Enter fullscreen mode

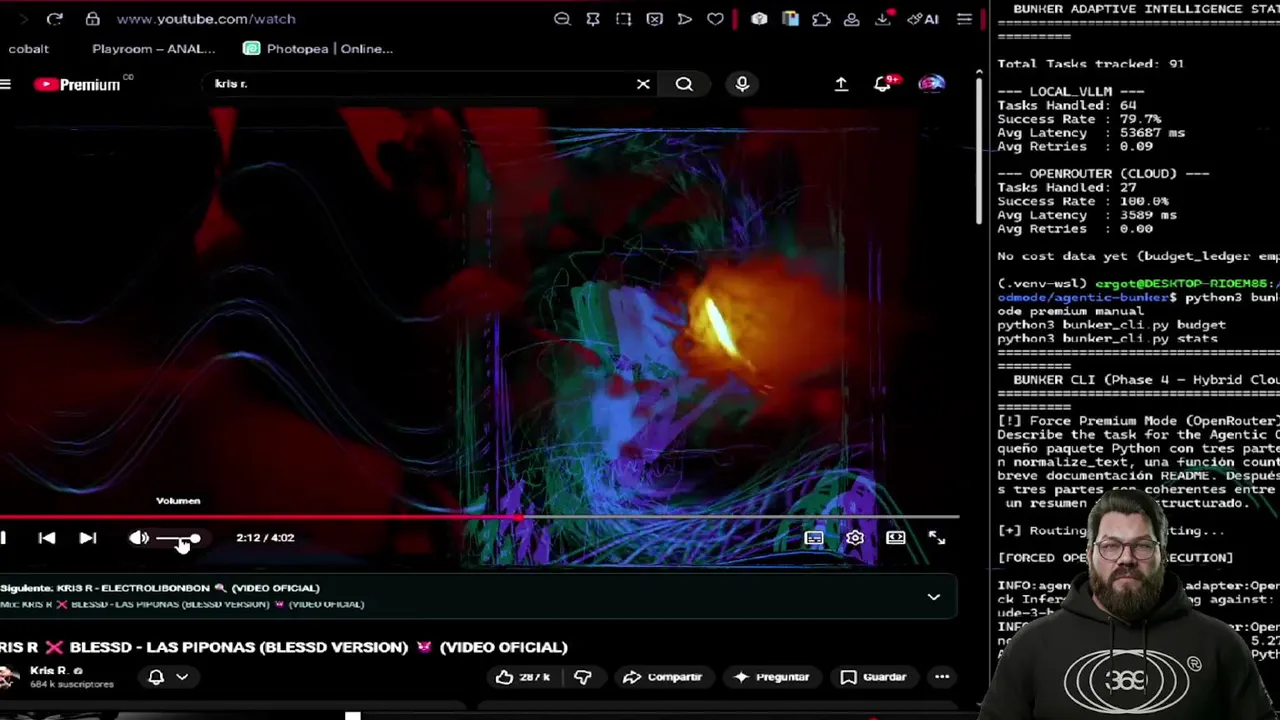click(x=937, y=538)
